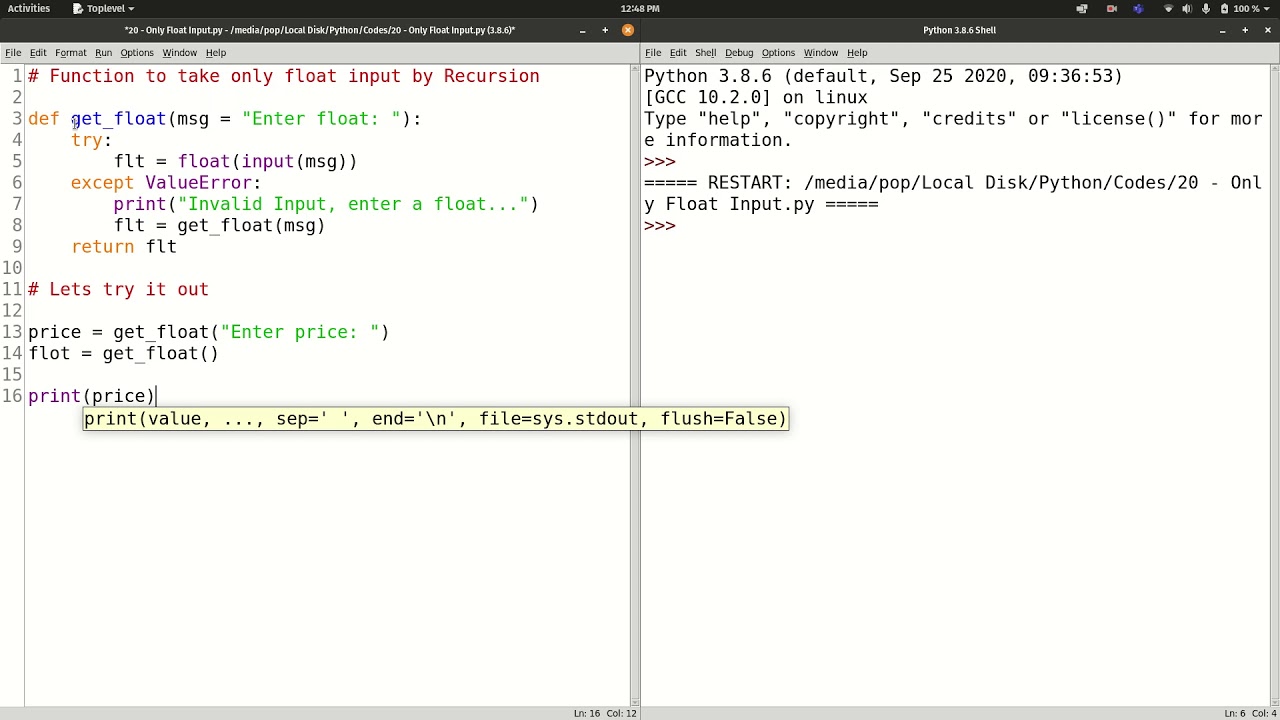This screenshot has height=720, width=1280.
Task: Open the editor's Window menu
Action: (x=180, y=52)
